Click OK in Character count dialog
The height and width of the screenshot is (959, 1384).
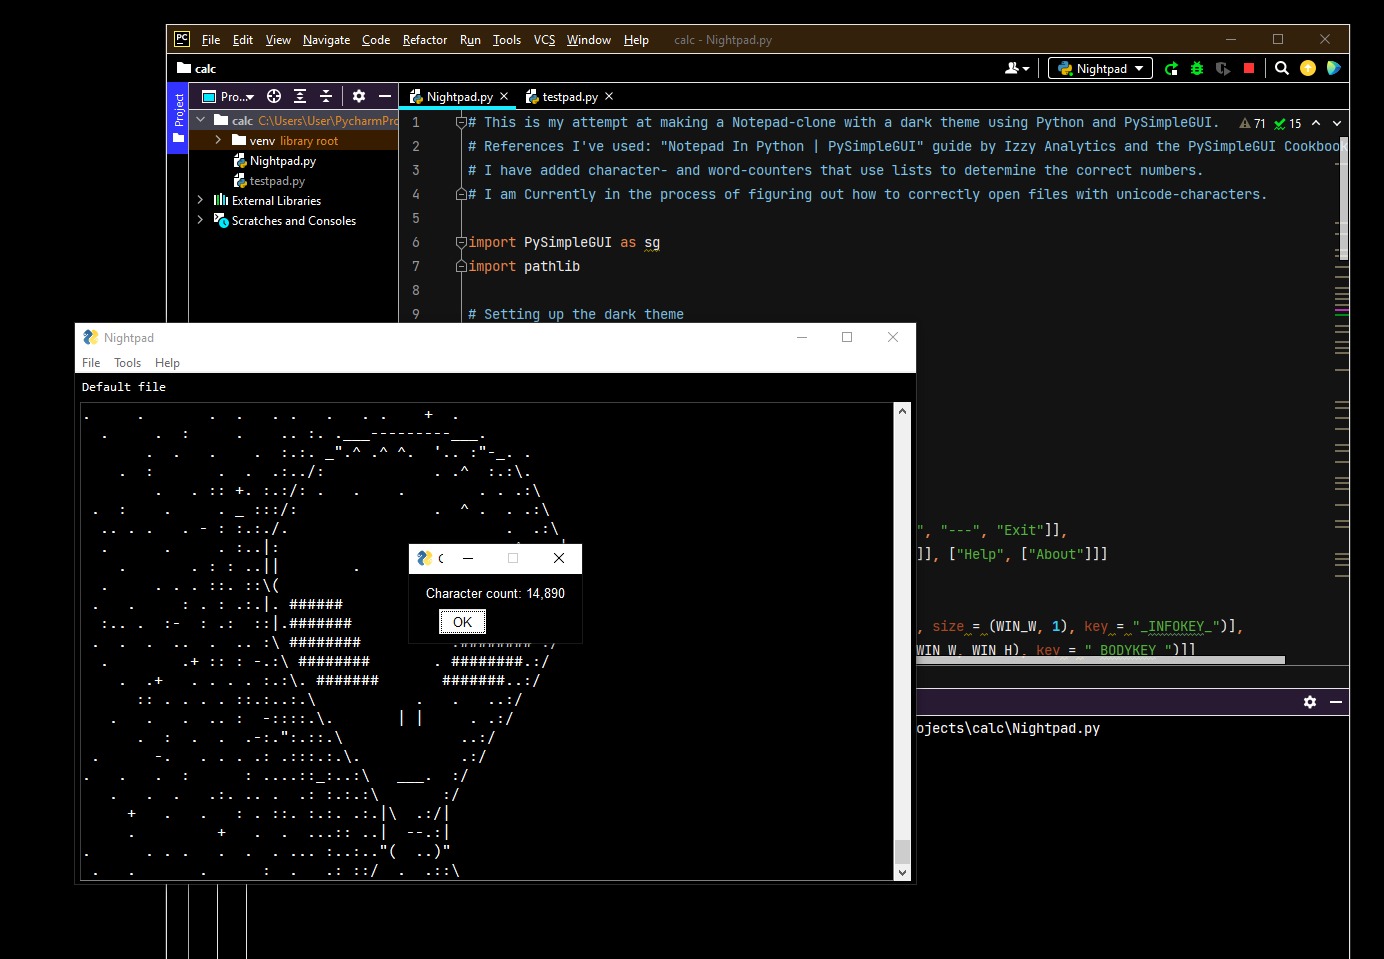click(462, 622)
